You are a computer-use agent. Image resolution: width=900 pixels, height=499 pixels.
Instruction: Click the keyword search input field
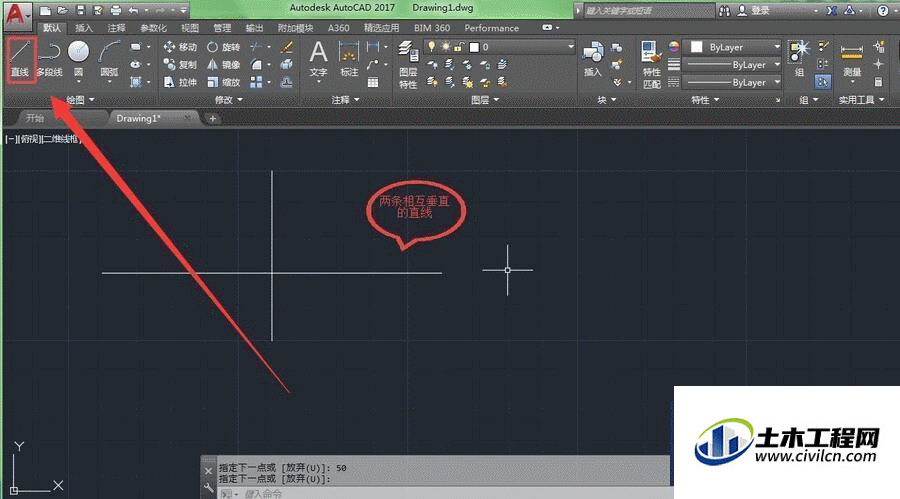tap(649, 10)
